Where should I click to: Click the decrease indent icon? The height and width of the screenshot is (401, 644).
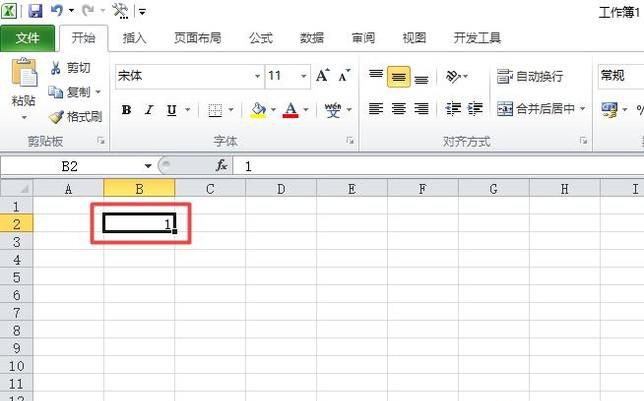(x=453, y=109)
